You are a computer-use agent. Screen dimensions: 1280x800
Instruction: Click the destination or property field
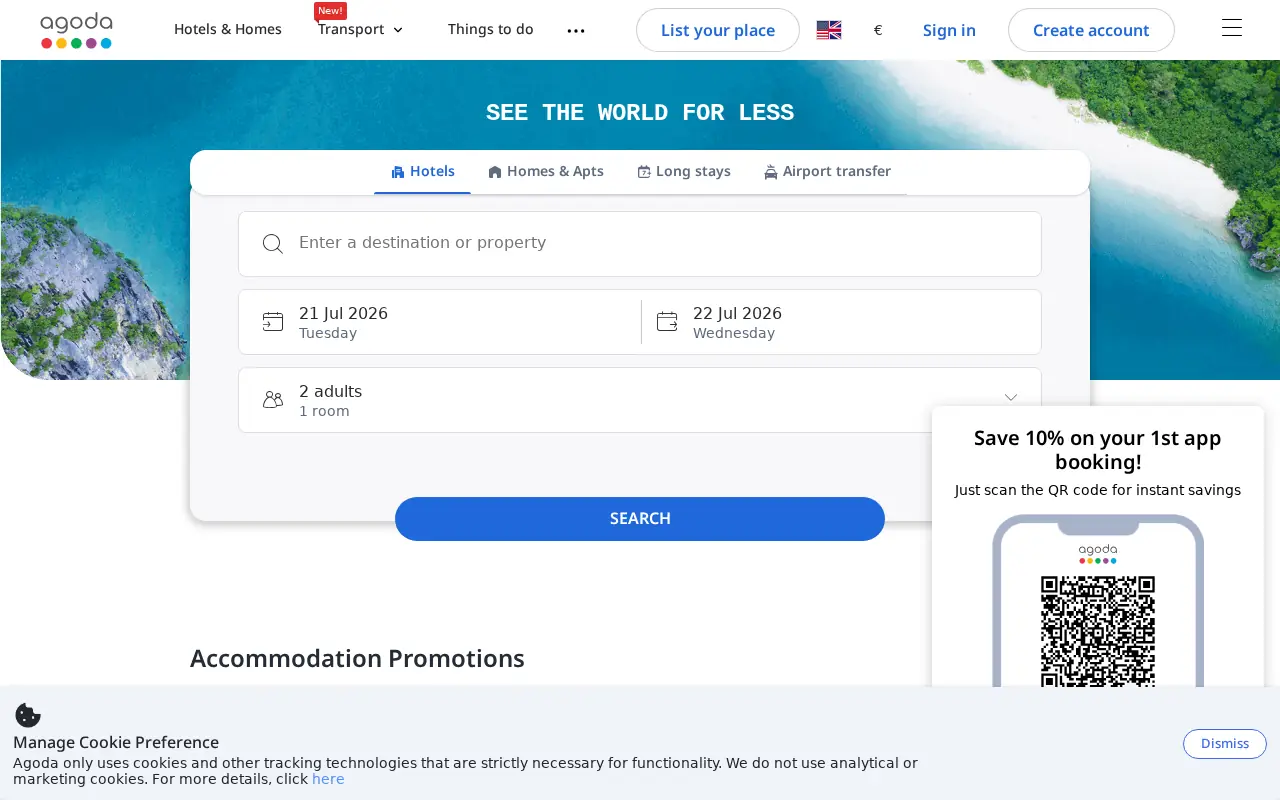[x=640, y=244]
